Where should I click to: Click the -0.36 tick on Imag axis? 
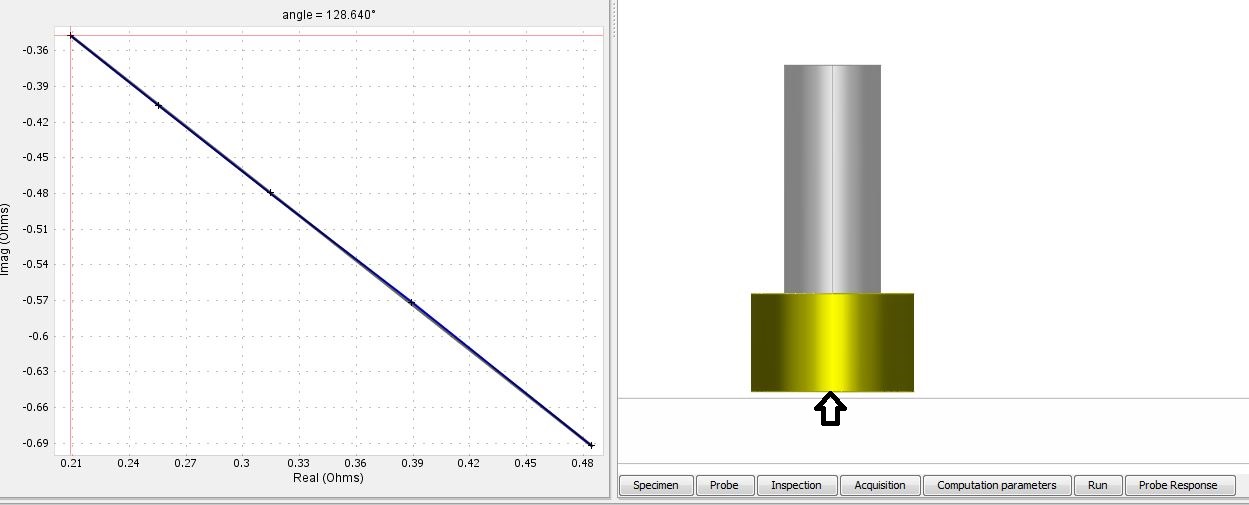tap(38, 50)
